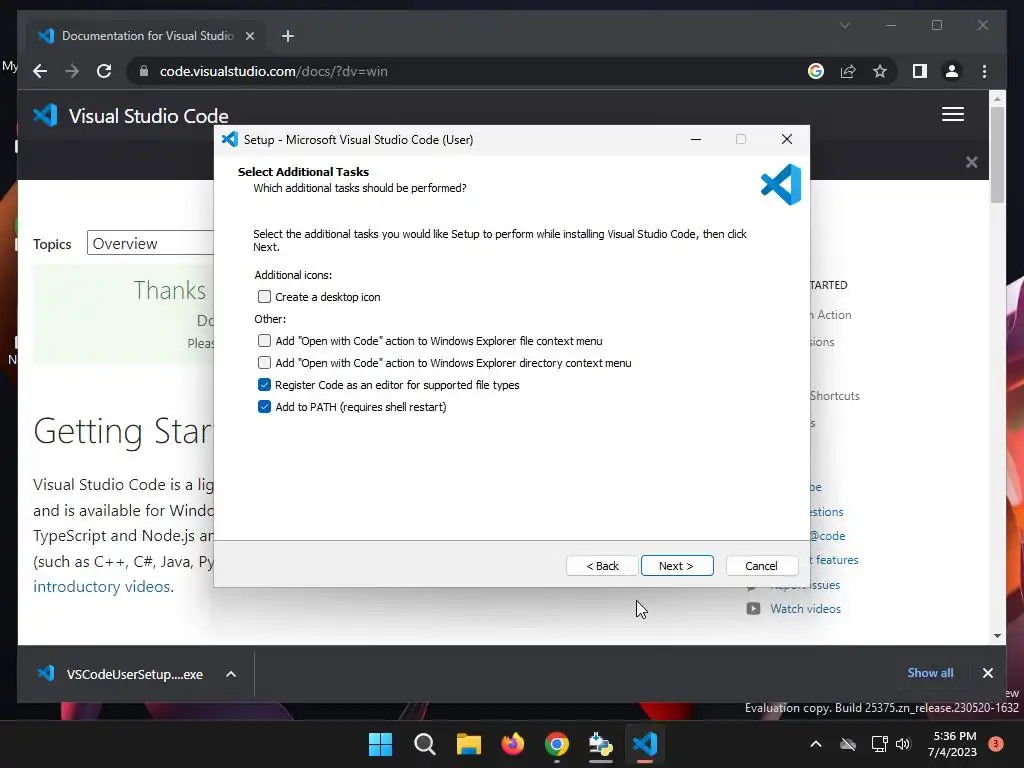
Task: Open File Explorer from taskbar
Action: (468, 744)
